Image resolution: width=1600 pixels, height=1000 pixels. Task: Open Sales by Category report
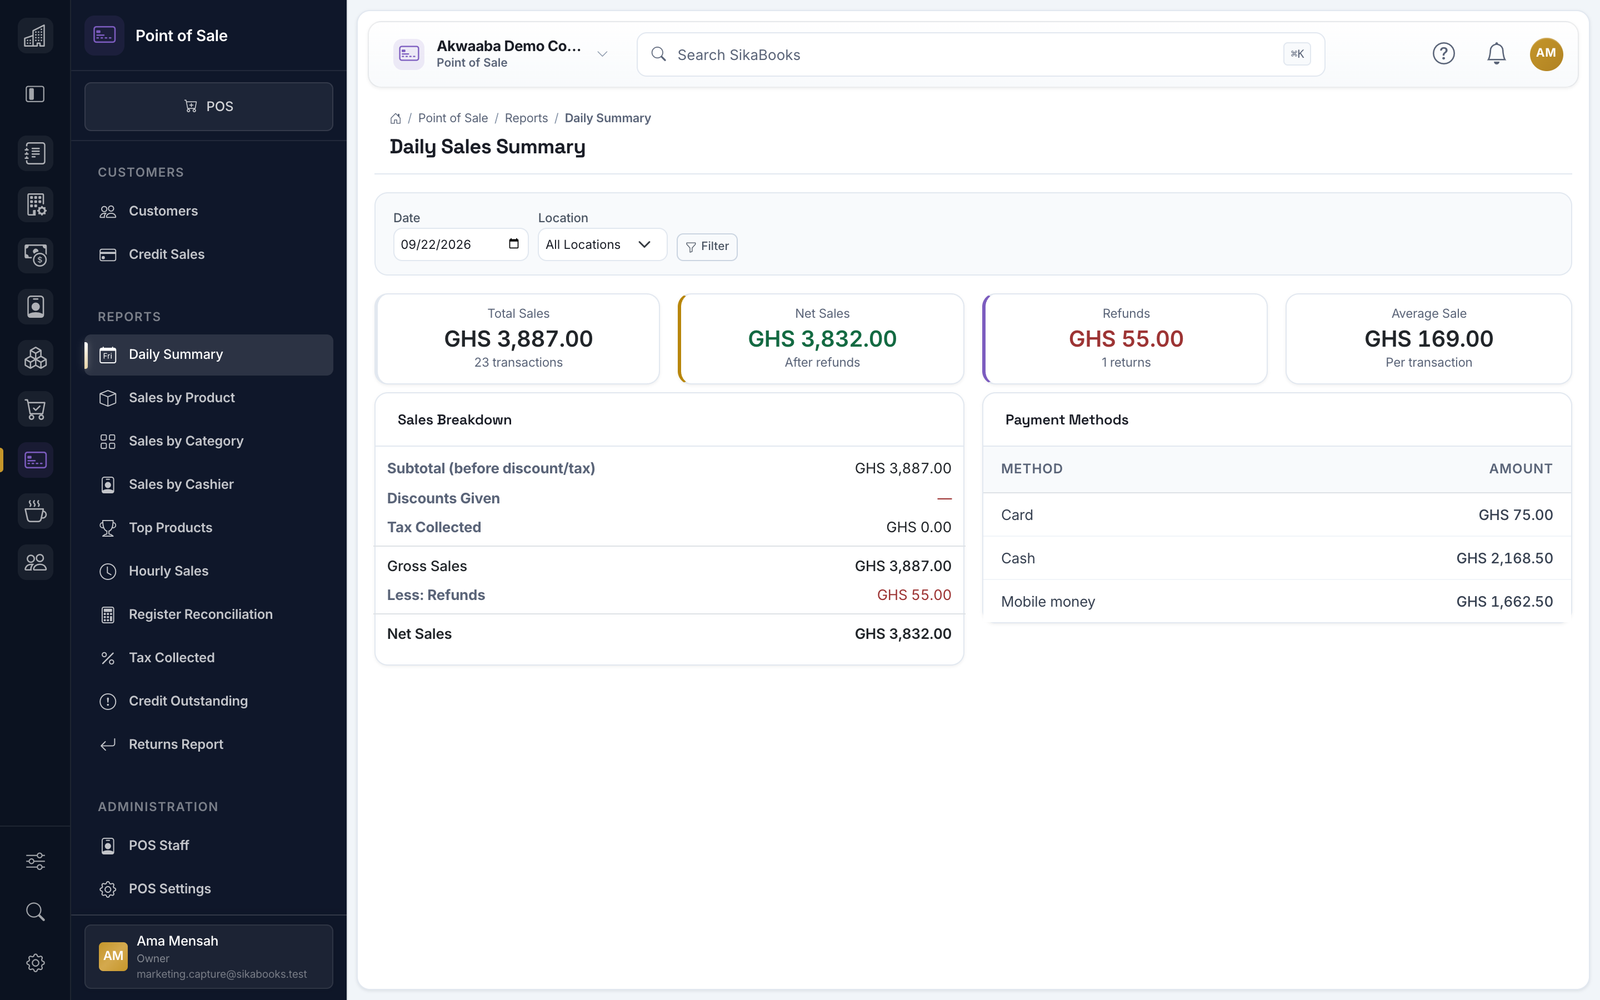209,441
